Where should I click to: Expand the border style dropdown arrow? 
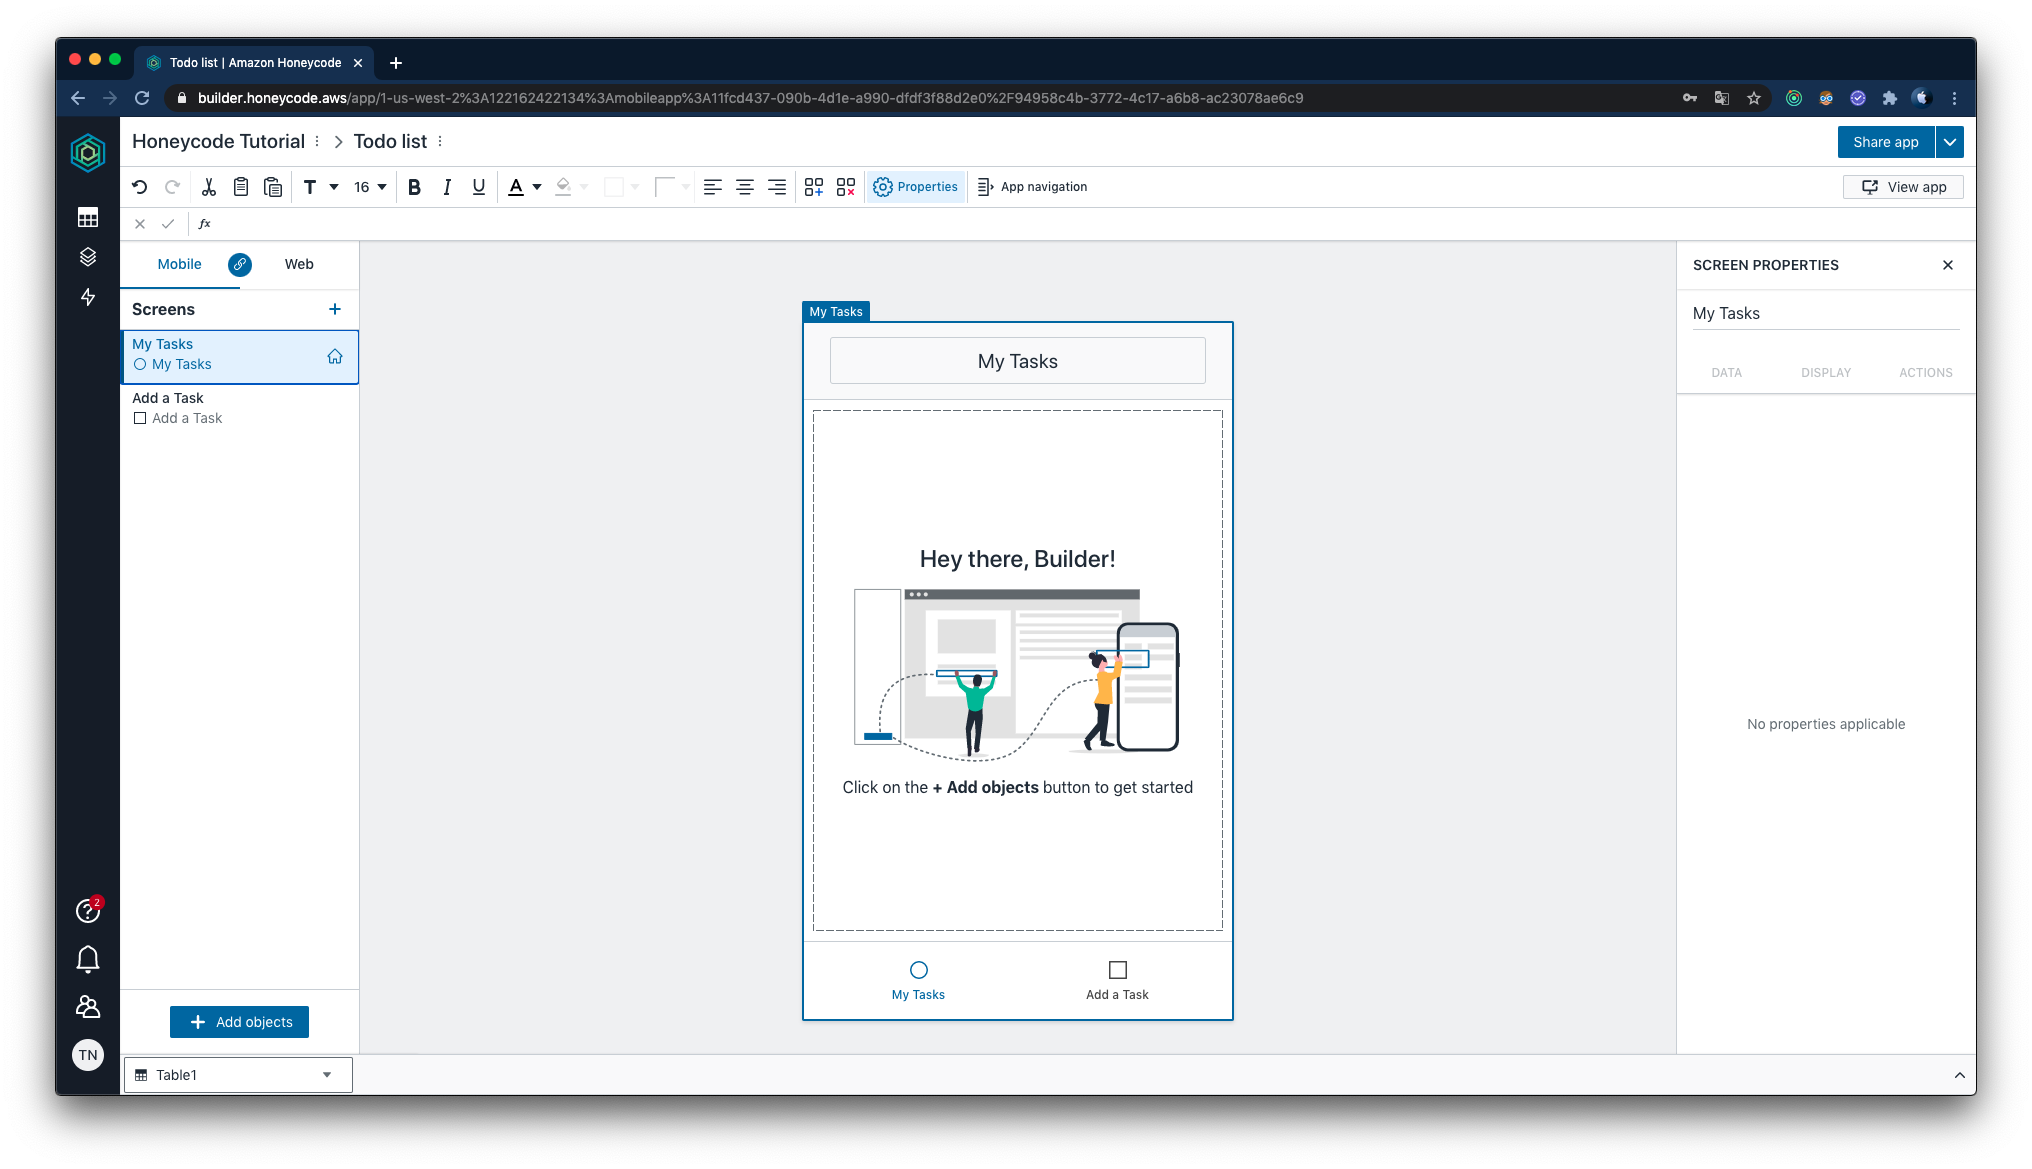pos(685,187)
